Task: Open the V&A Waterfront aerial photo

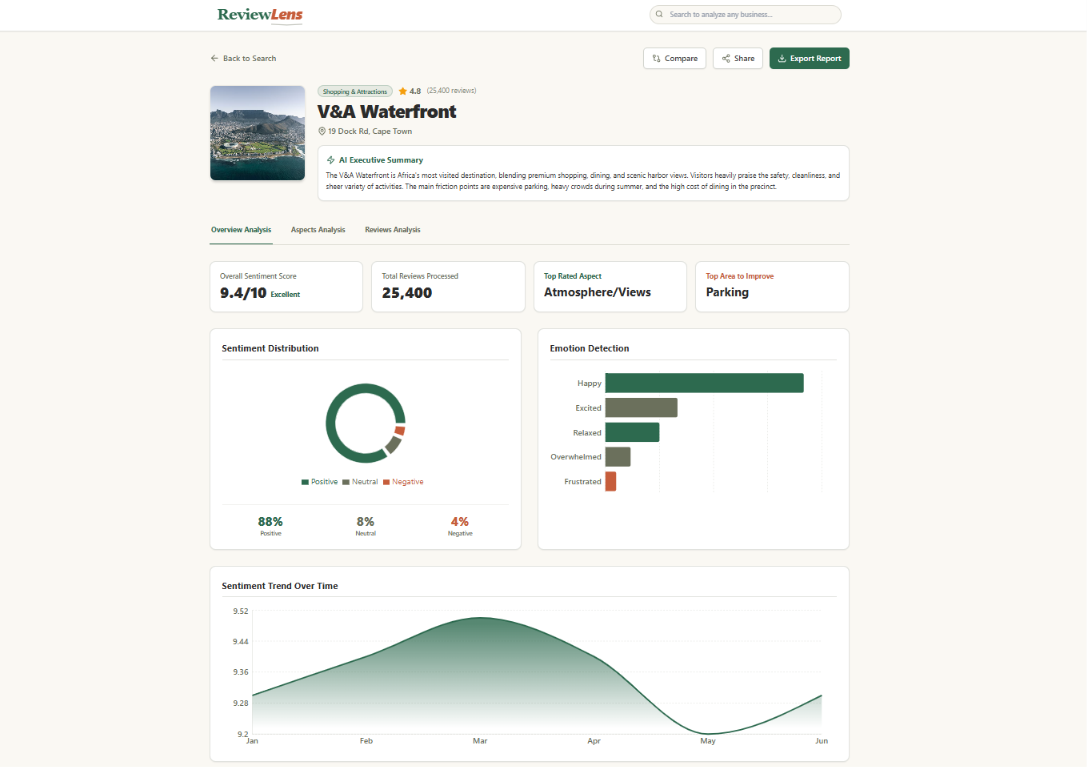Action: pos(257,133)
